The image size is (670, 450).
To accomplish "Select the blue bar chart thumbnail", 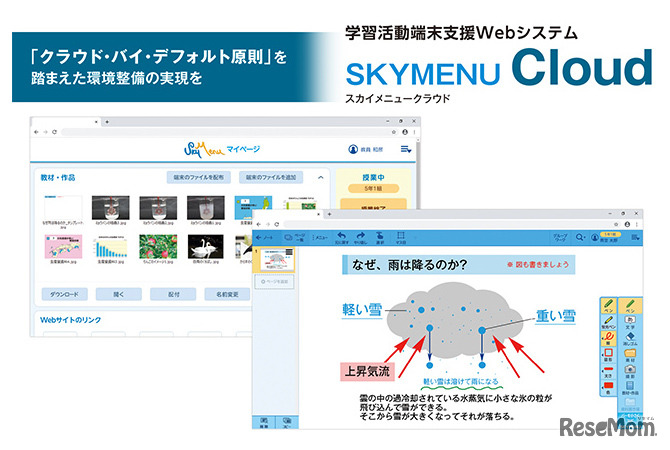I will pos(111,247).
